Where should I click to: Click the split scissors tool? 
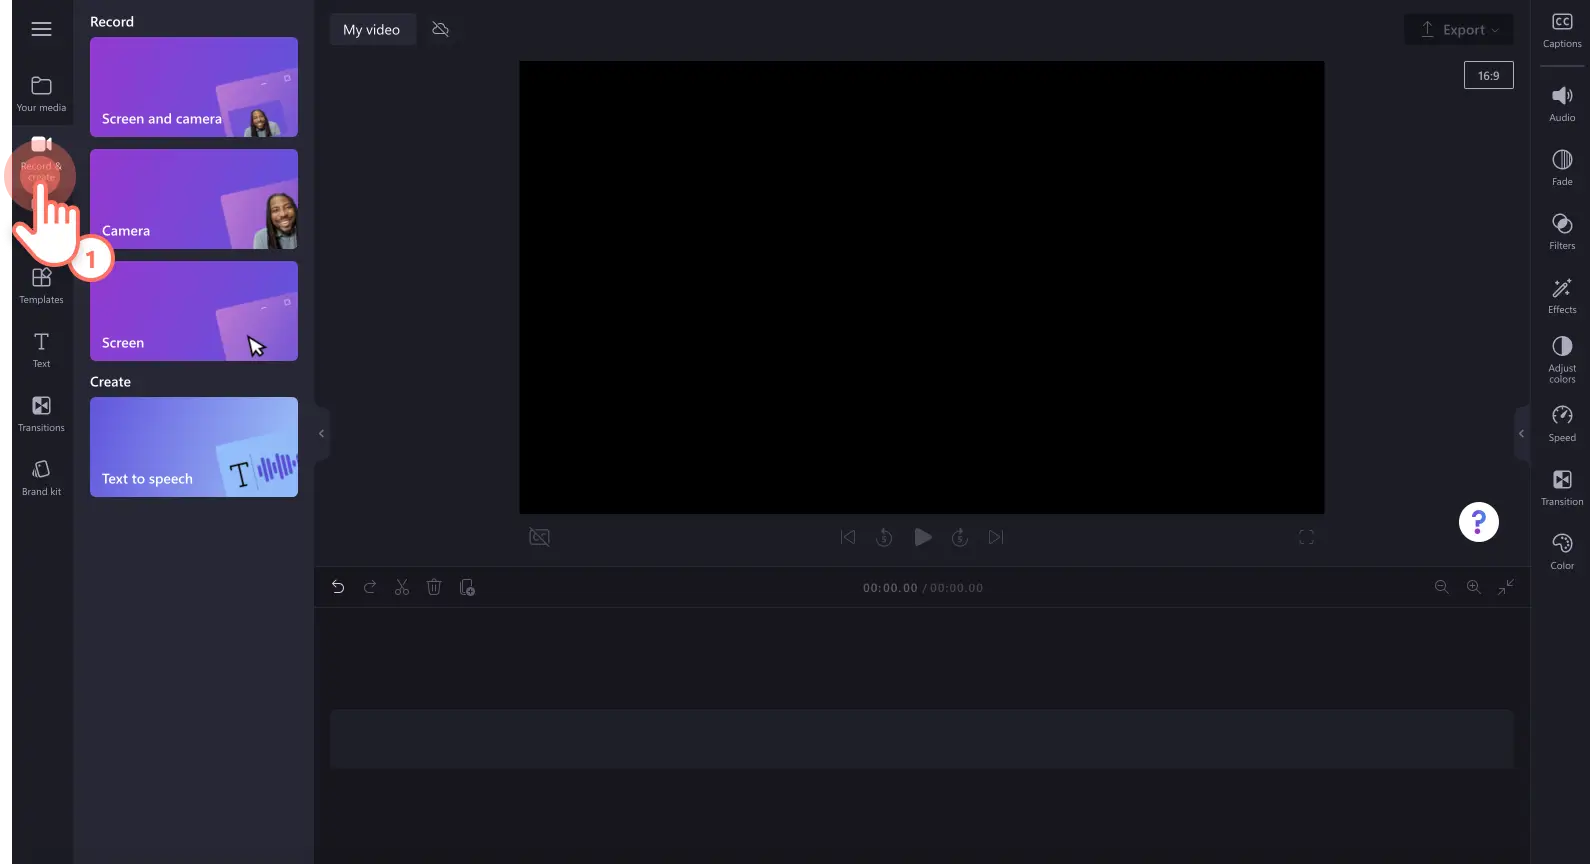[x=402, y=588]
